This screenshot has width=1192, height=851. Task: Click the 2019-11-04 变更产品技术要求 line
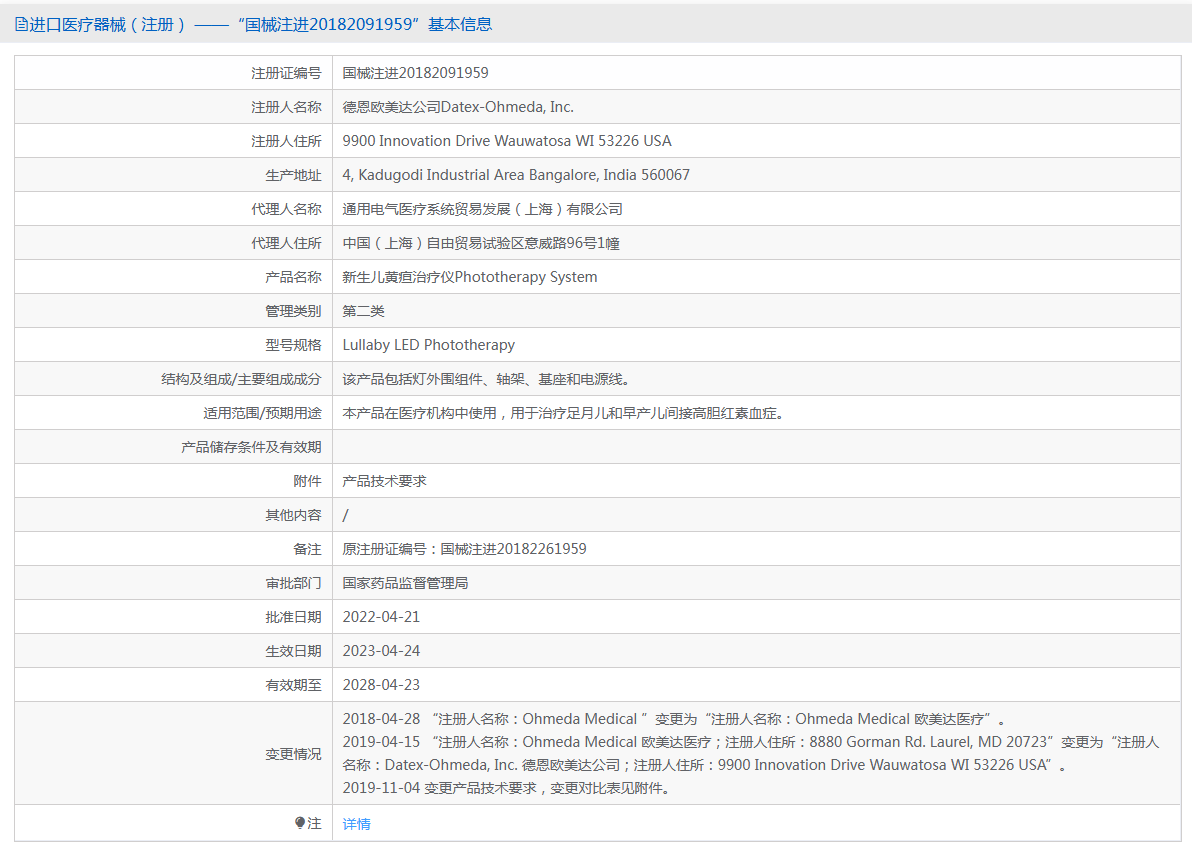507,788
